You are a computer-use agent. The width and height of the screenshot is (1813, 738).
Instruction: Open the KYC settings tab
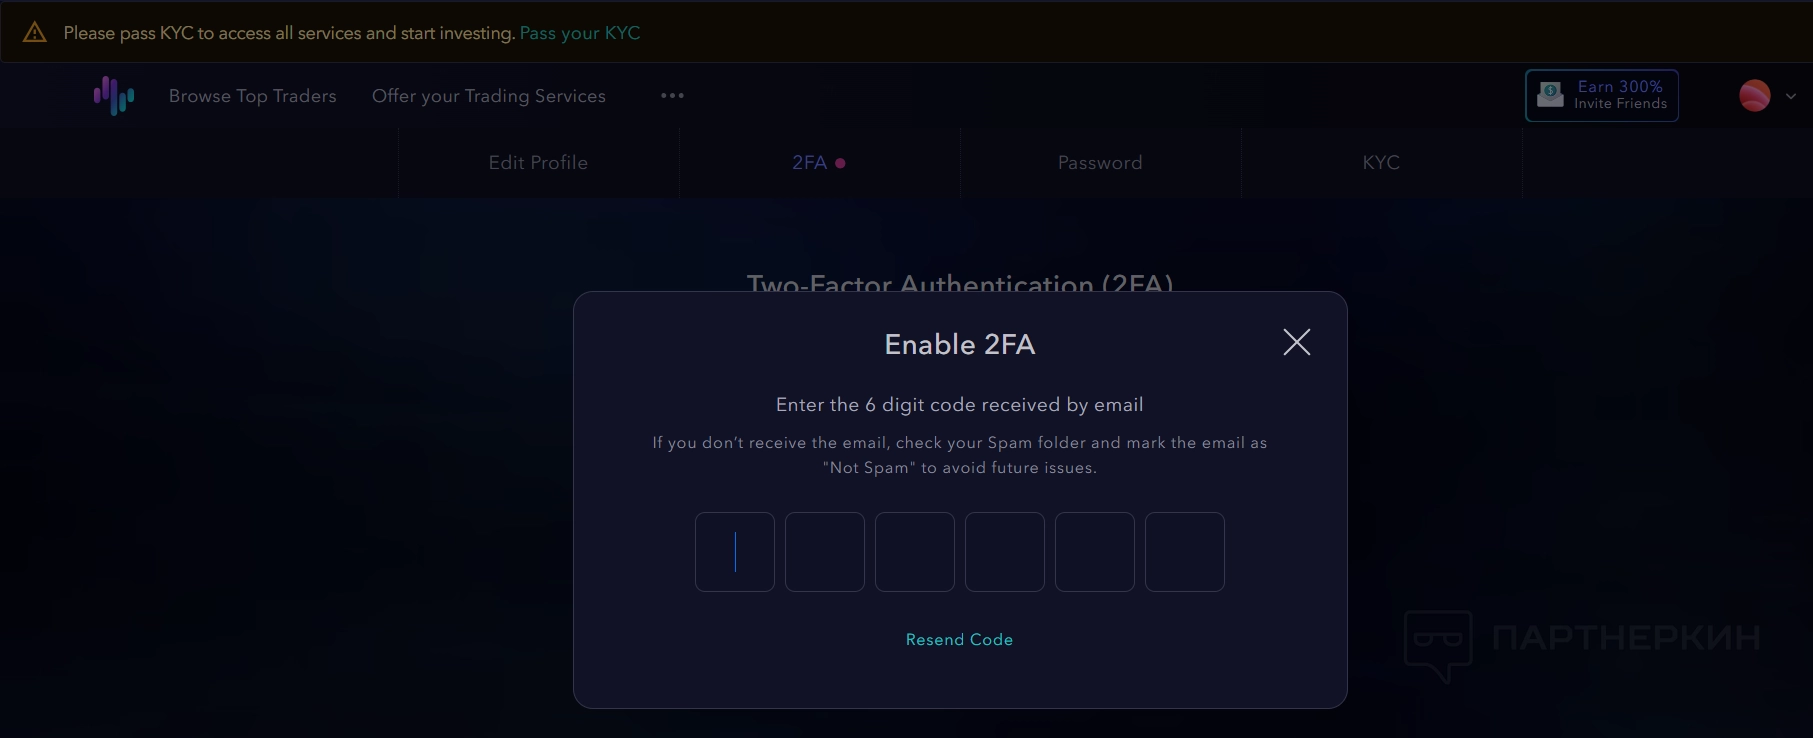[1381, 163]
